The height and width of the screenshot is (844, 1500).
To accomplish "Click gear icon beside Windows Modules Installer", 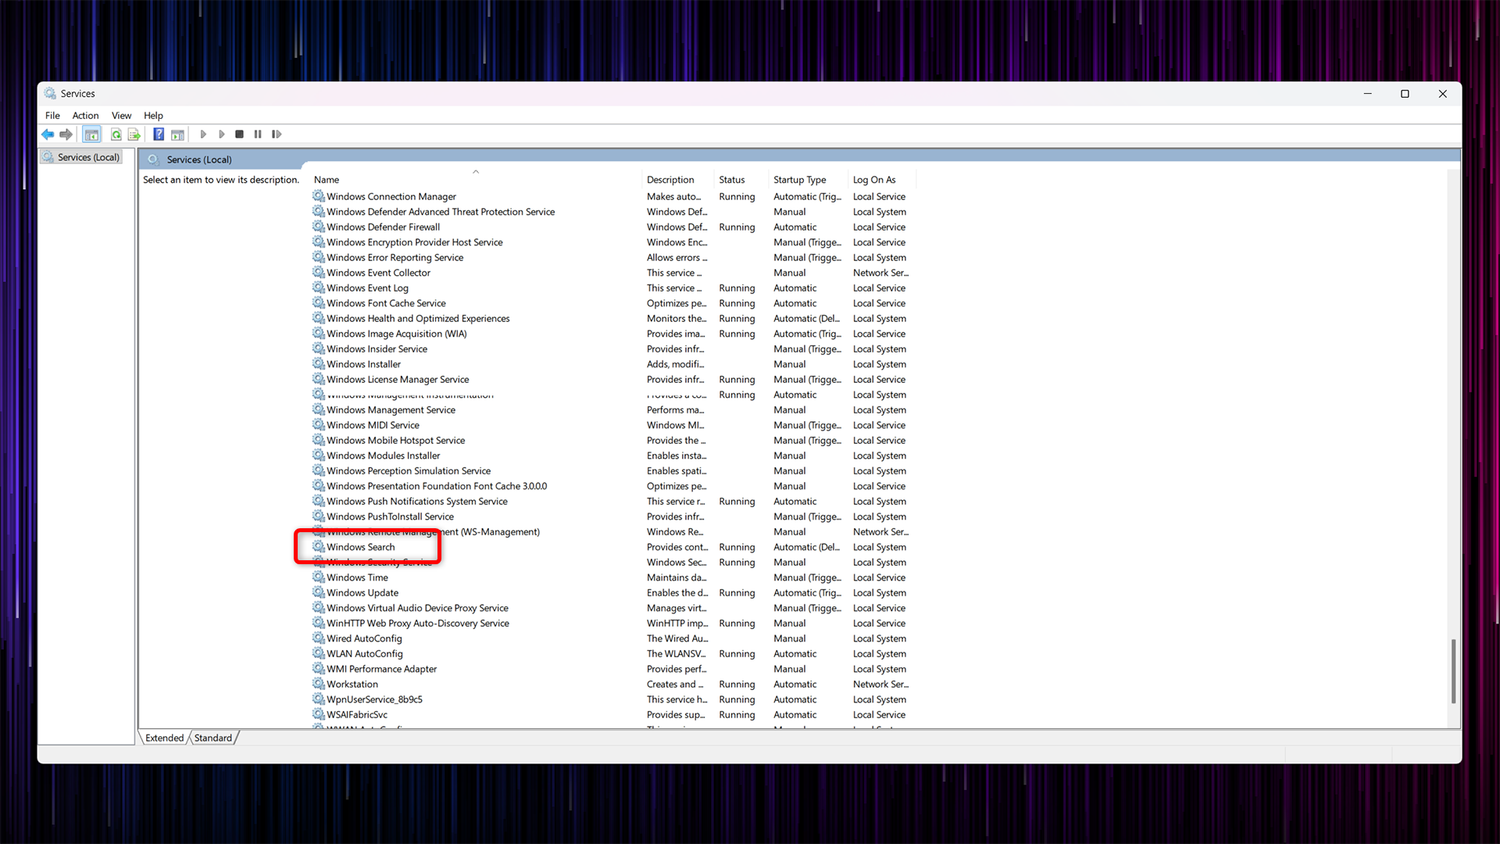I will tap(319, 455).
